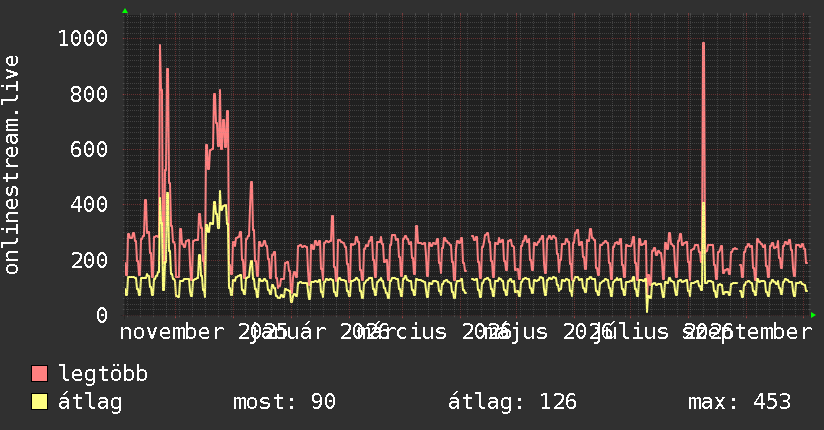Click the y-axis label 200
This screenshot has width=824, height=430.
[89, 260]
